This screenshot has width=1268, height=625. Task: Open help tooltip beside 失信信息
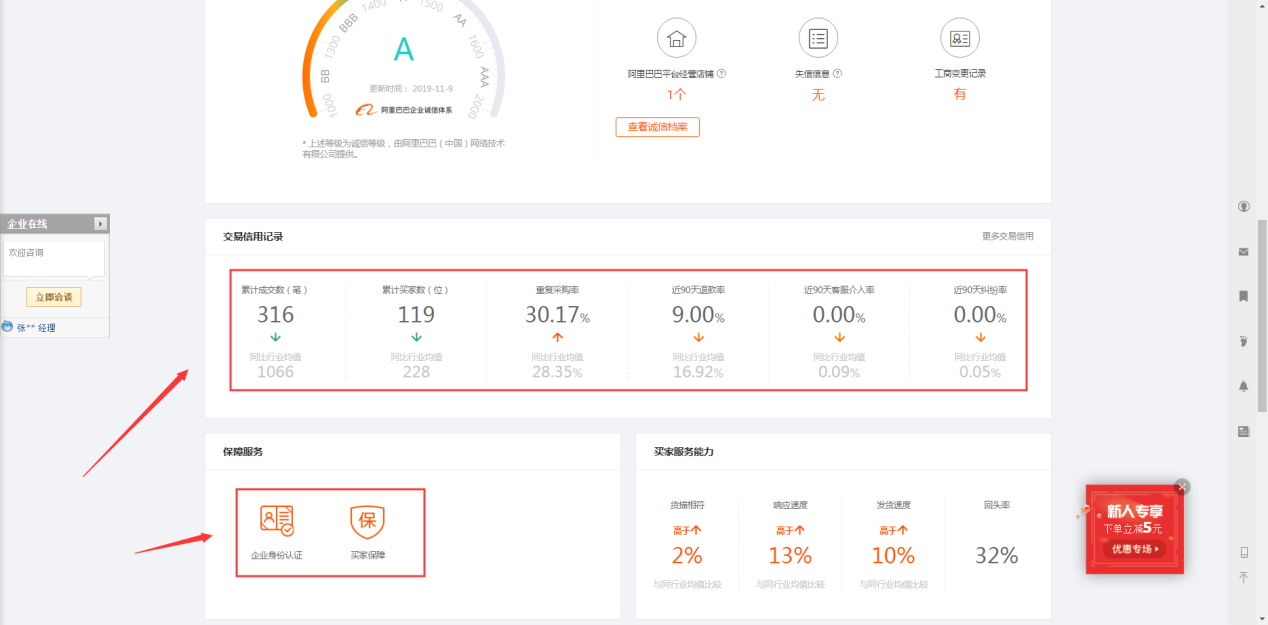coord(837,73)
